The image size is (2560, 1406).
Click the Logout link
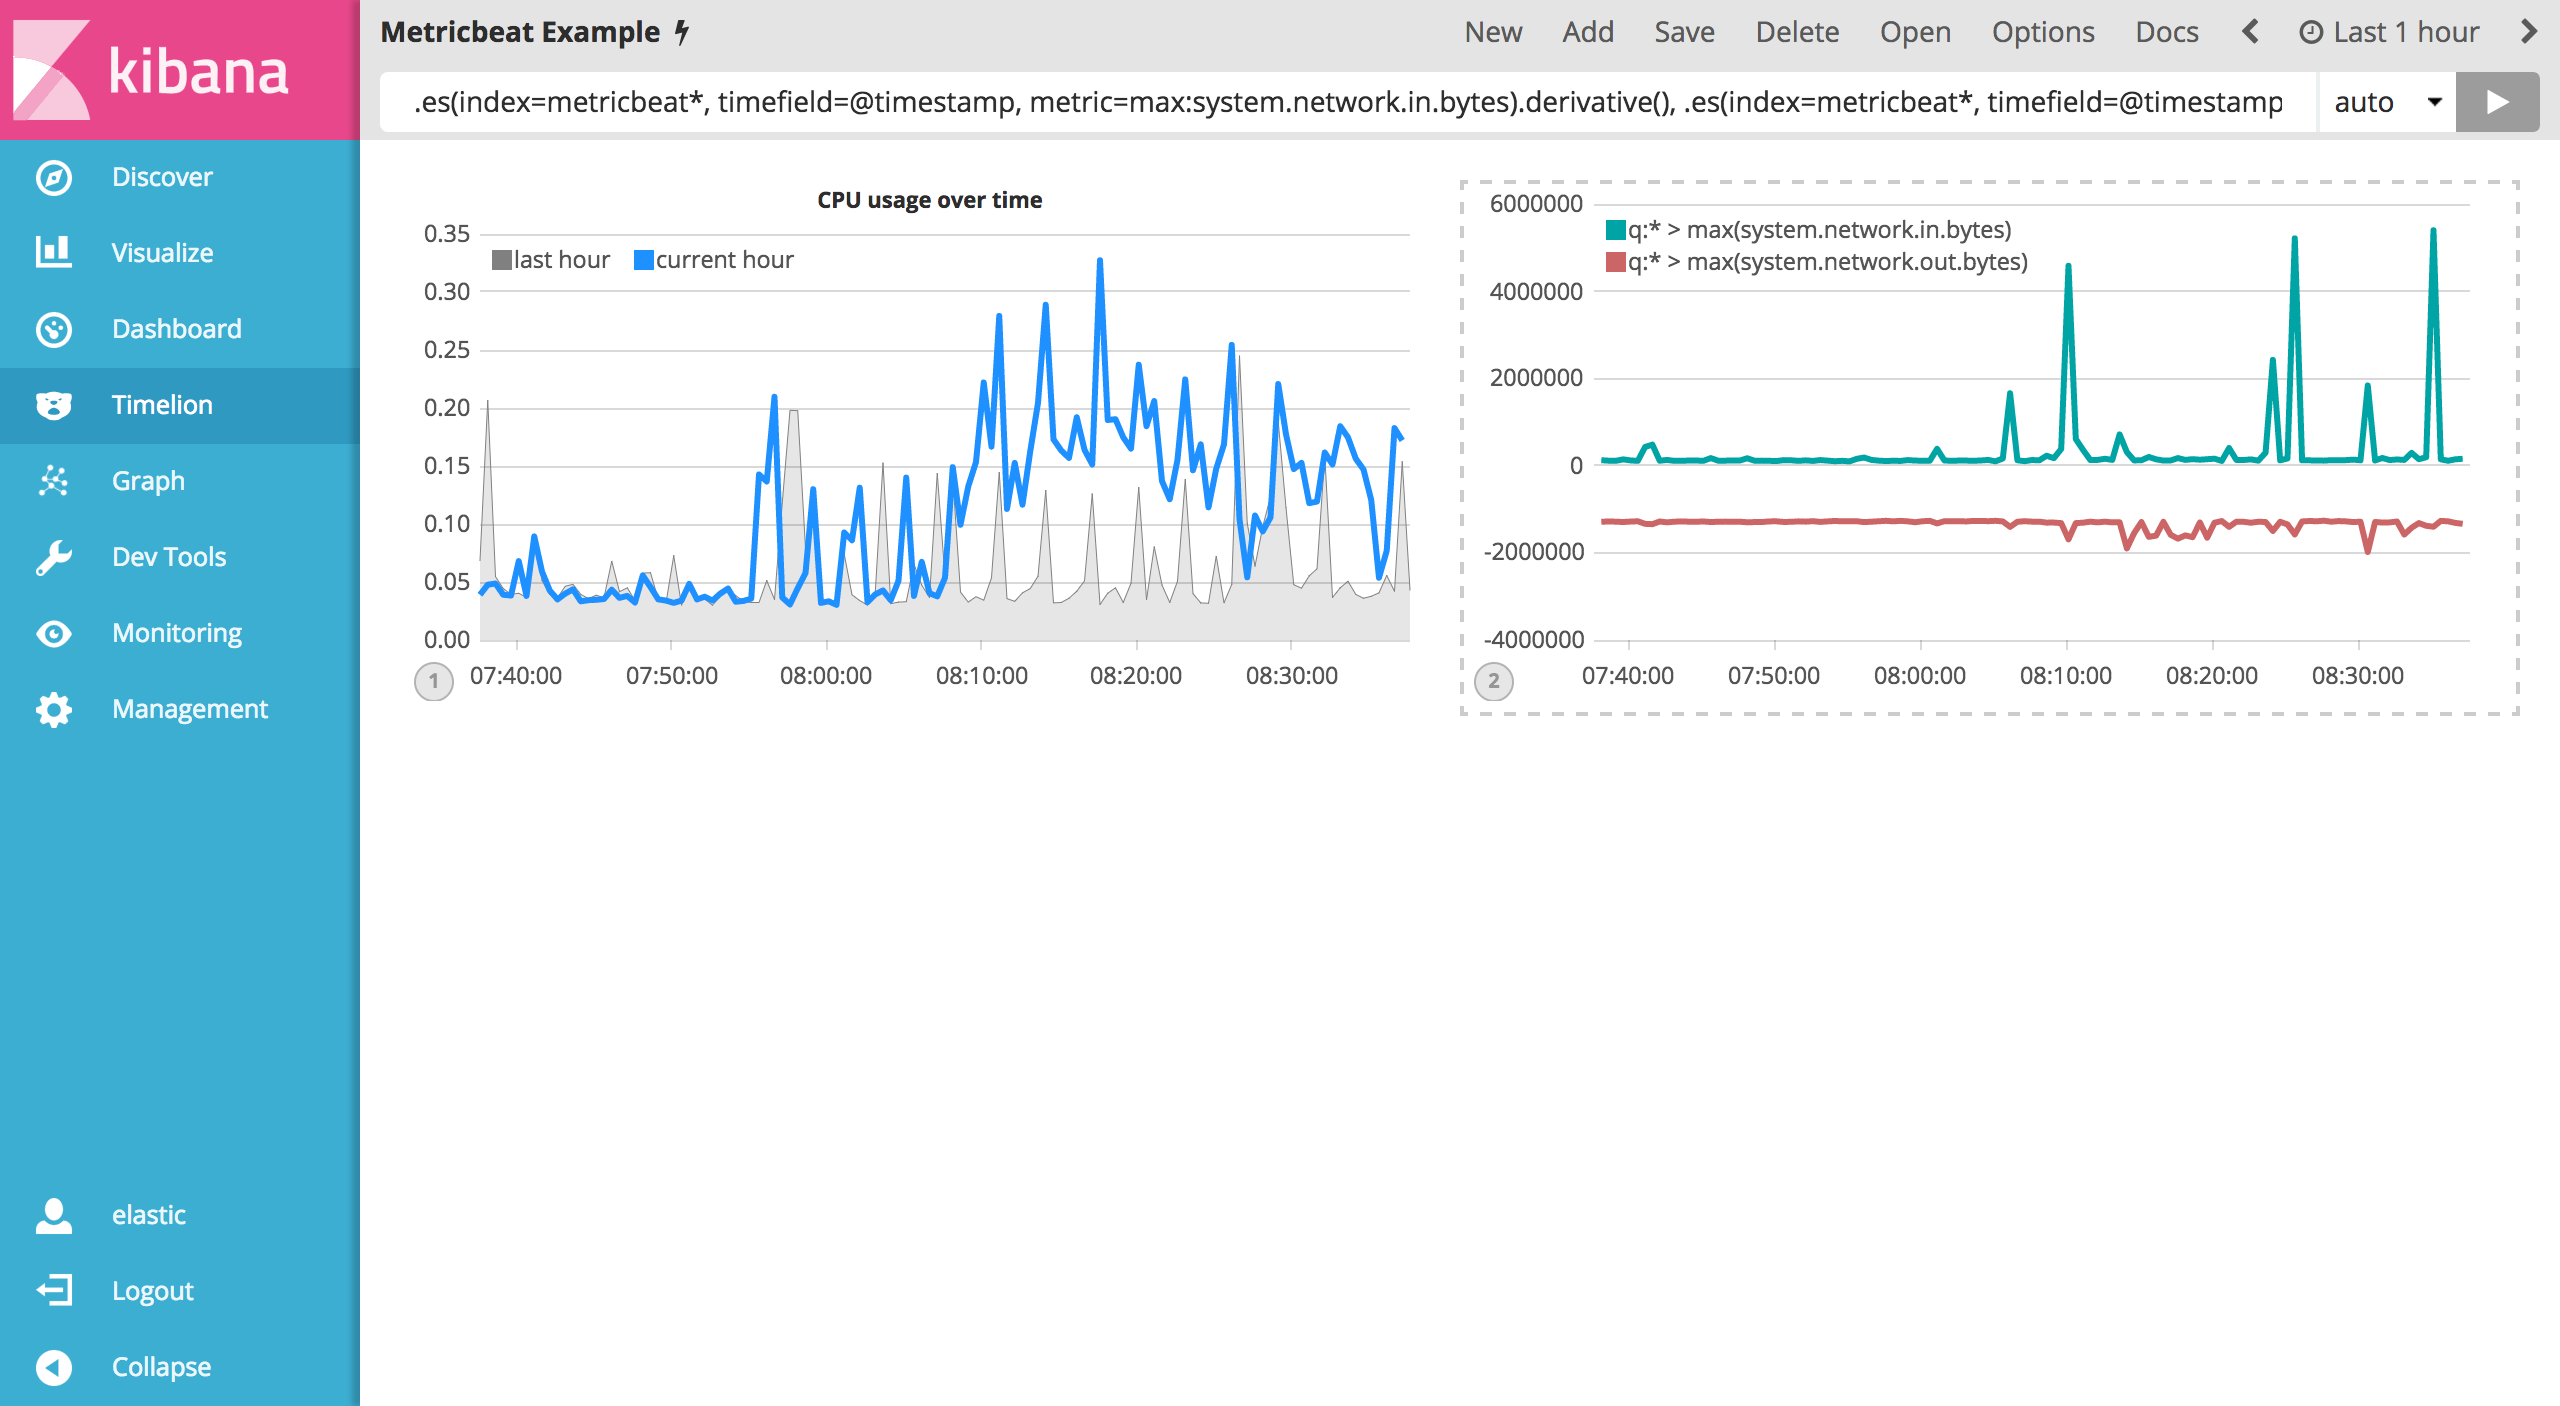pyautogui.click(x=151, y=1292)
